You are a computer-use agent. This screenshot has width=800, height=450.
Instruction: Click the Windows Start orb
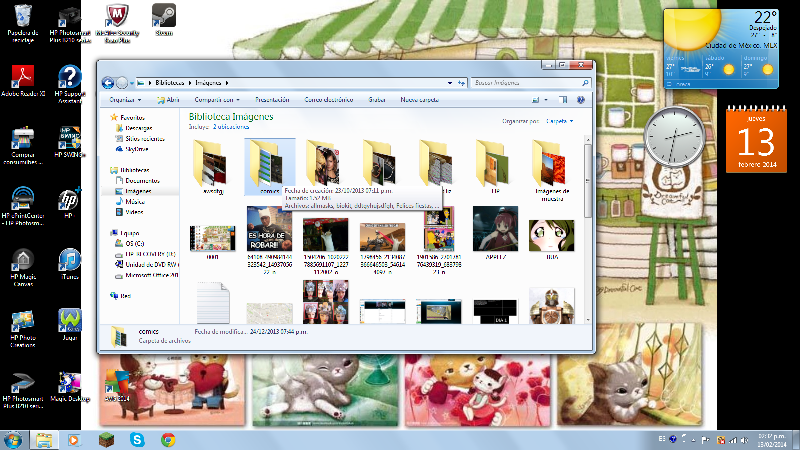click(x=13, y=440)
